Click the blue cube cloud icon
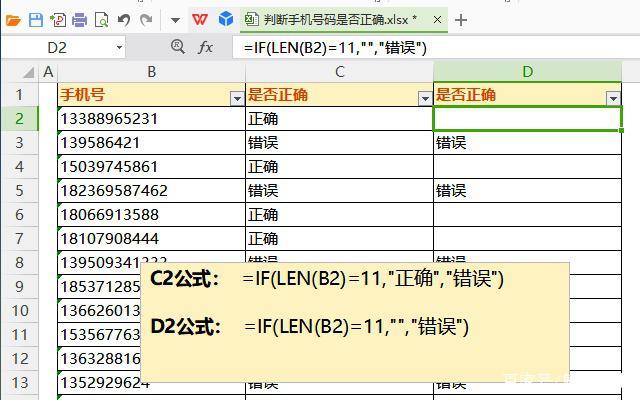640x400 pixels. 226,19
